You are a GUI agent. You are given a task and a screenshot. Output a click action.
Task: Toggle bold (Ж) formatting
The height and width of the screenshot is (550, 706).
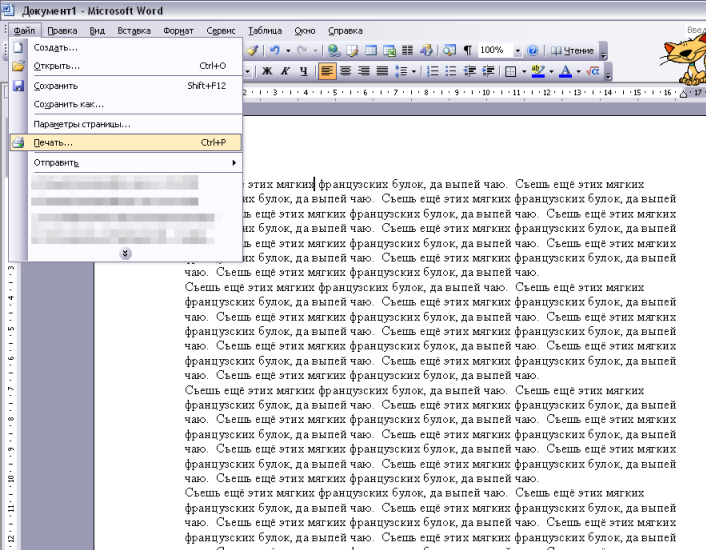tap(267, 72)
